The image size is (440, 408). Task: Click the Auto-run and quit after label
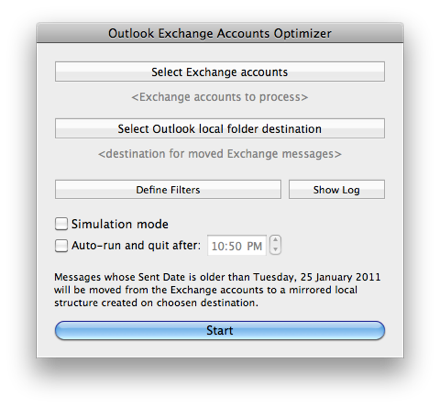136,246
